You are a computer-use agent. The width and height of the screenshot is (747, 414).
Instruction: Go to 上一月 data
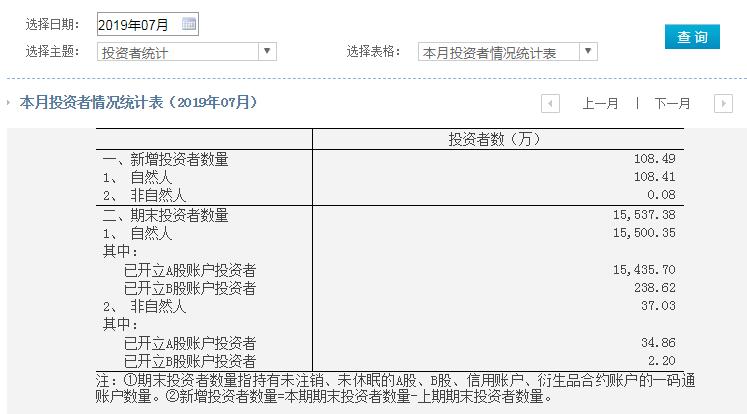[601, 103]
